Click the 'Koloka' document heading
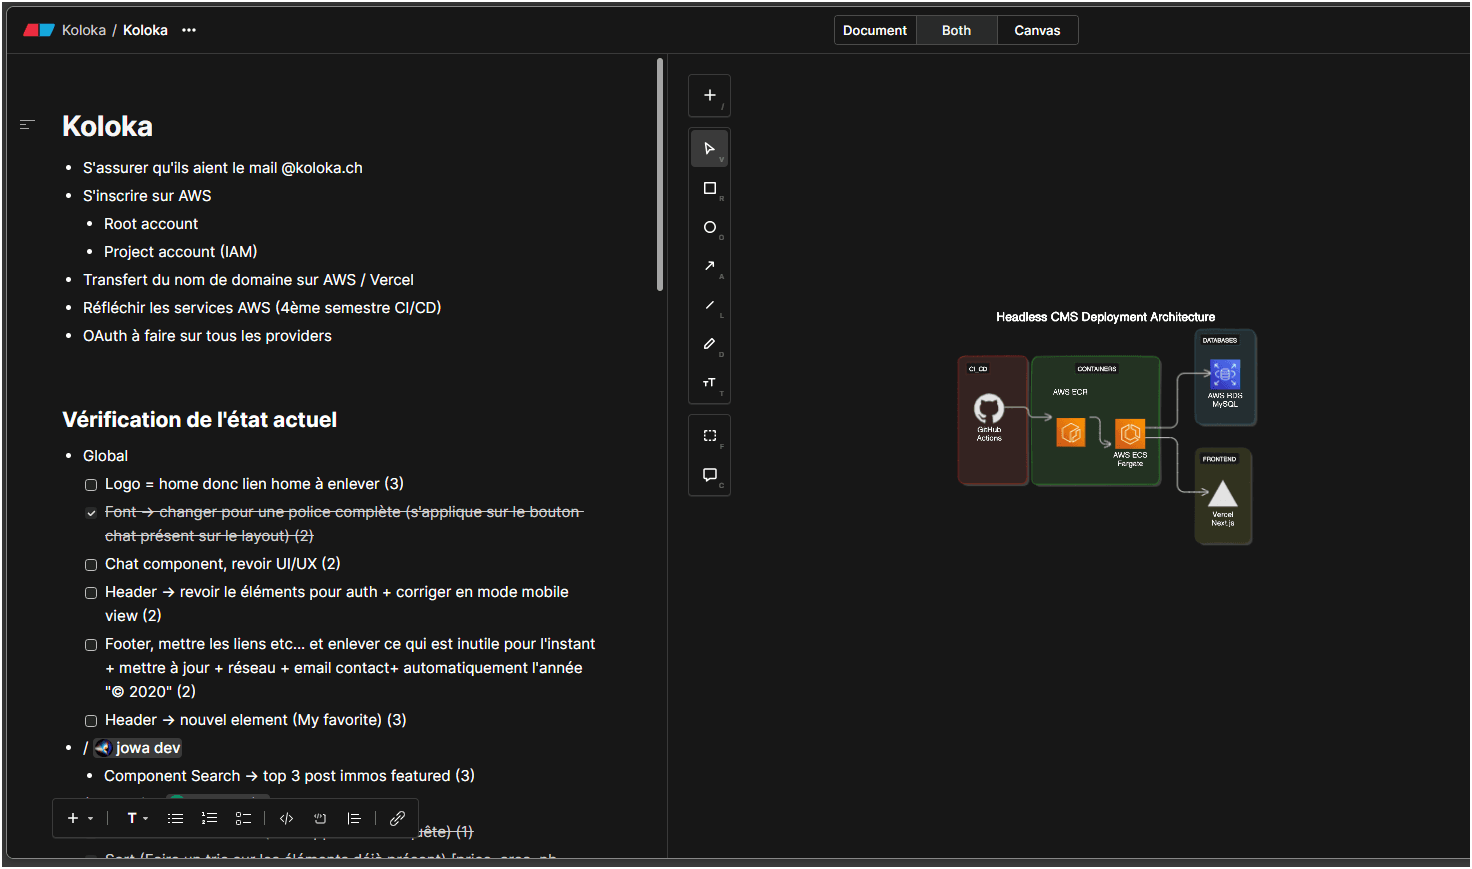 coord(108,126)
